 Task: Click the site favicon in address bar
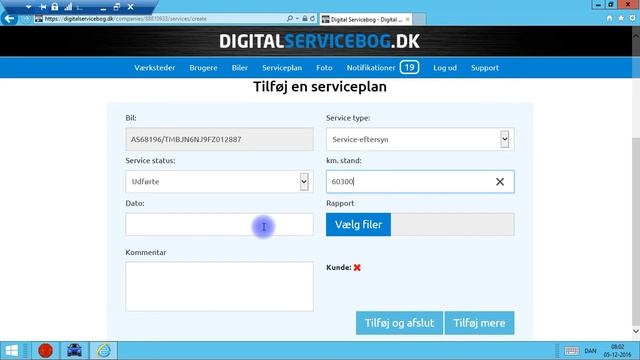point(39,19)
